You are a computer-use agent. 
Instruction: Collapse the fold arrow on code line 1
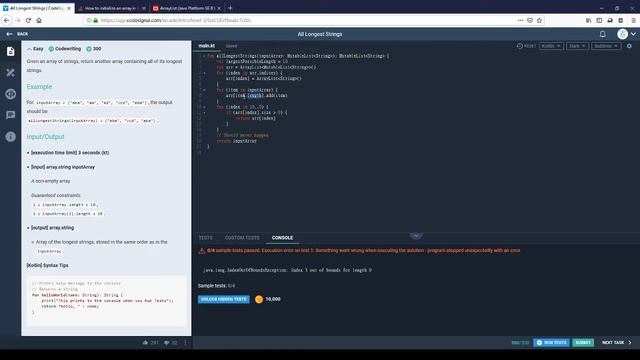point(204,56)
